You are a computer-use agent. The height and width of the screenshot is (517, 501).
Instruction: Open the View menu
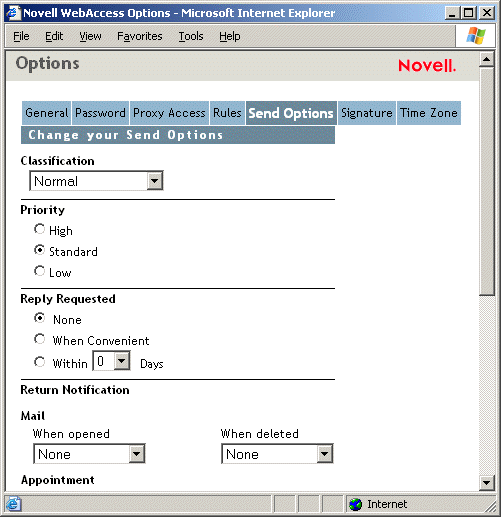[90, 36]
